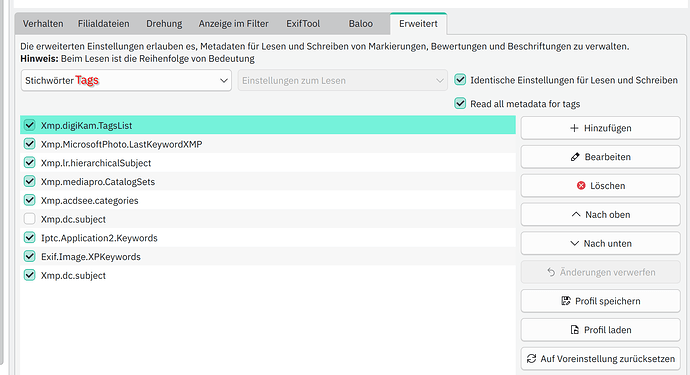Click the up chevron icon on Nach oben

point(576,214)
